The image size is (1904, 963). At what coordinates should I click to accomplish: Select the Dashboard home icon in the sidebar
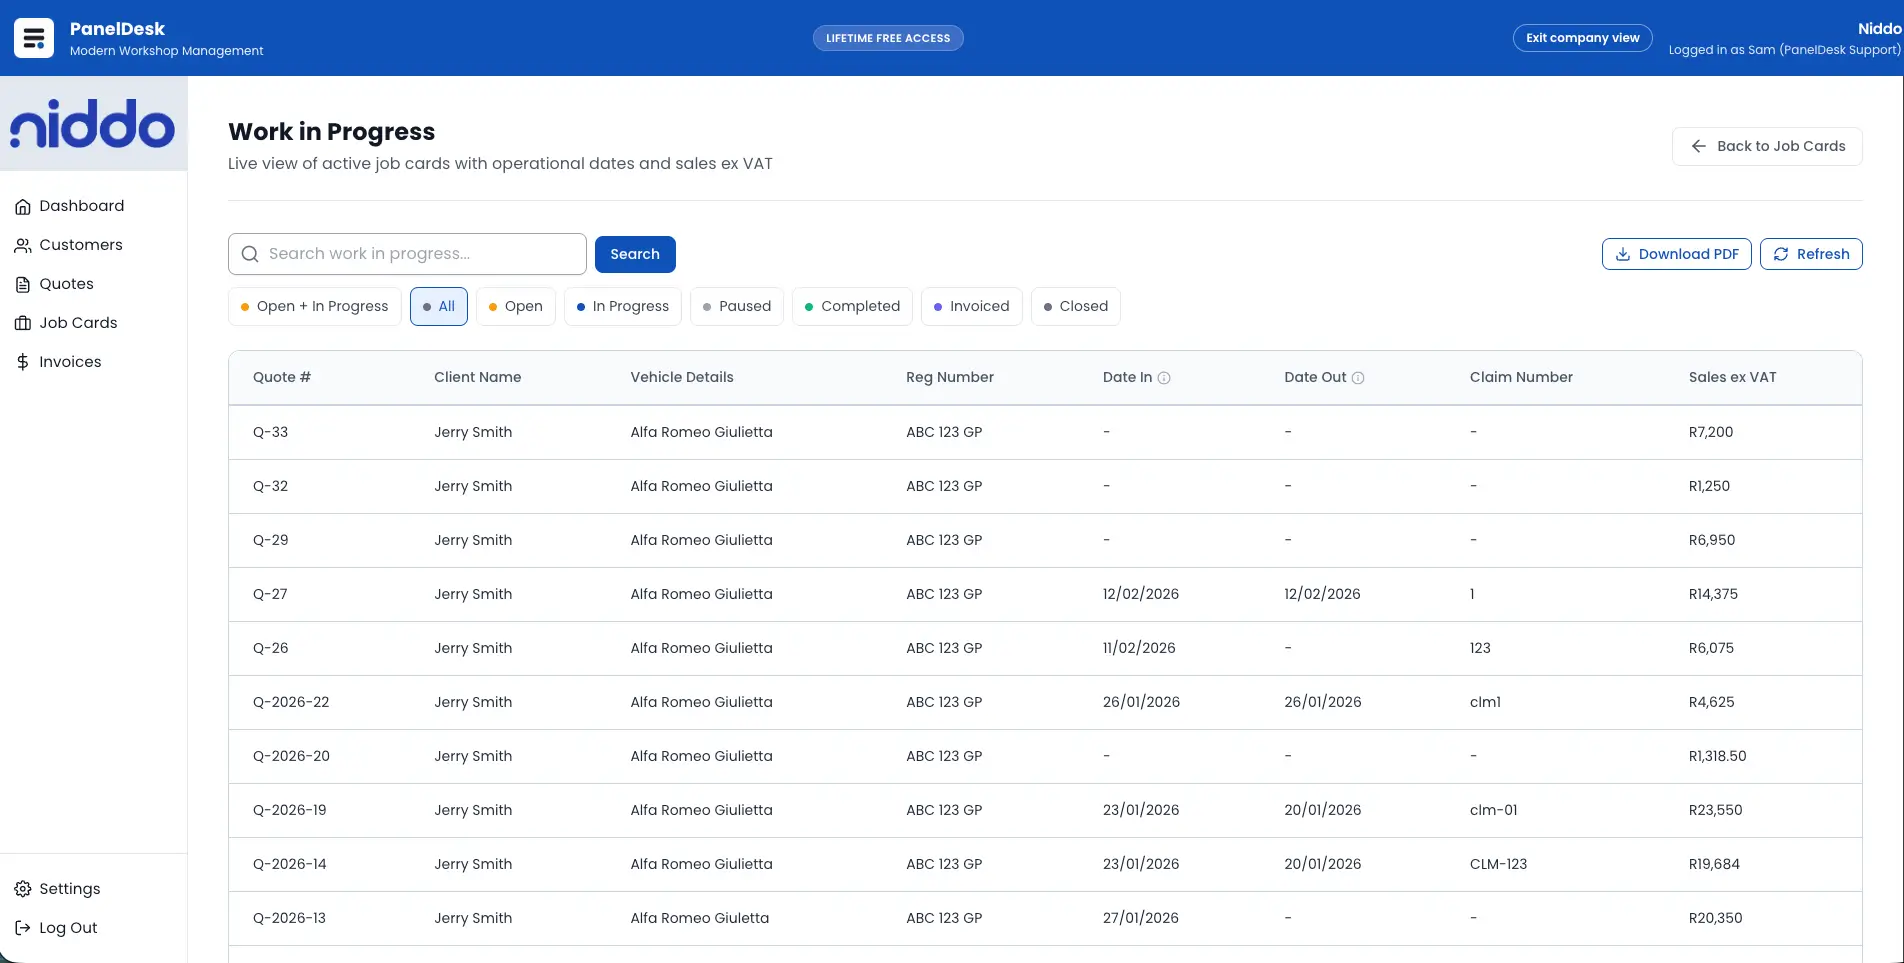coord(23,206)
